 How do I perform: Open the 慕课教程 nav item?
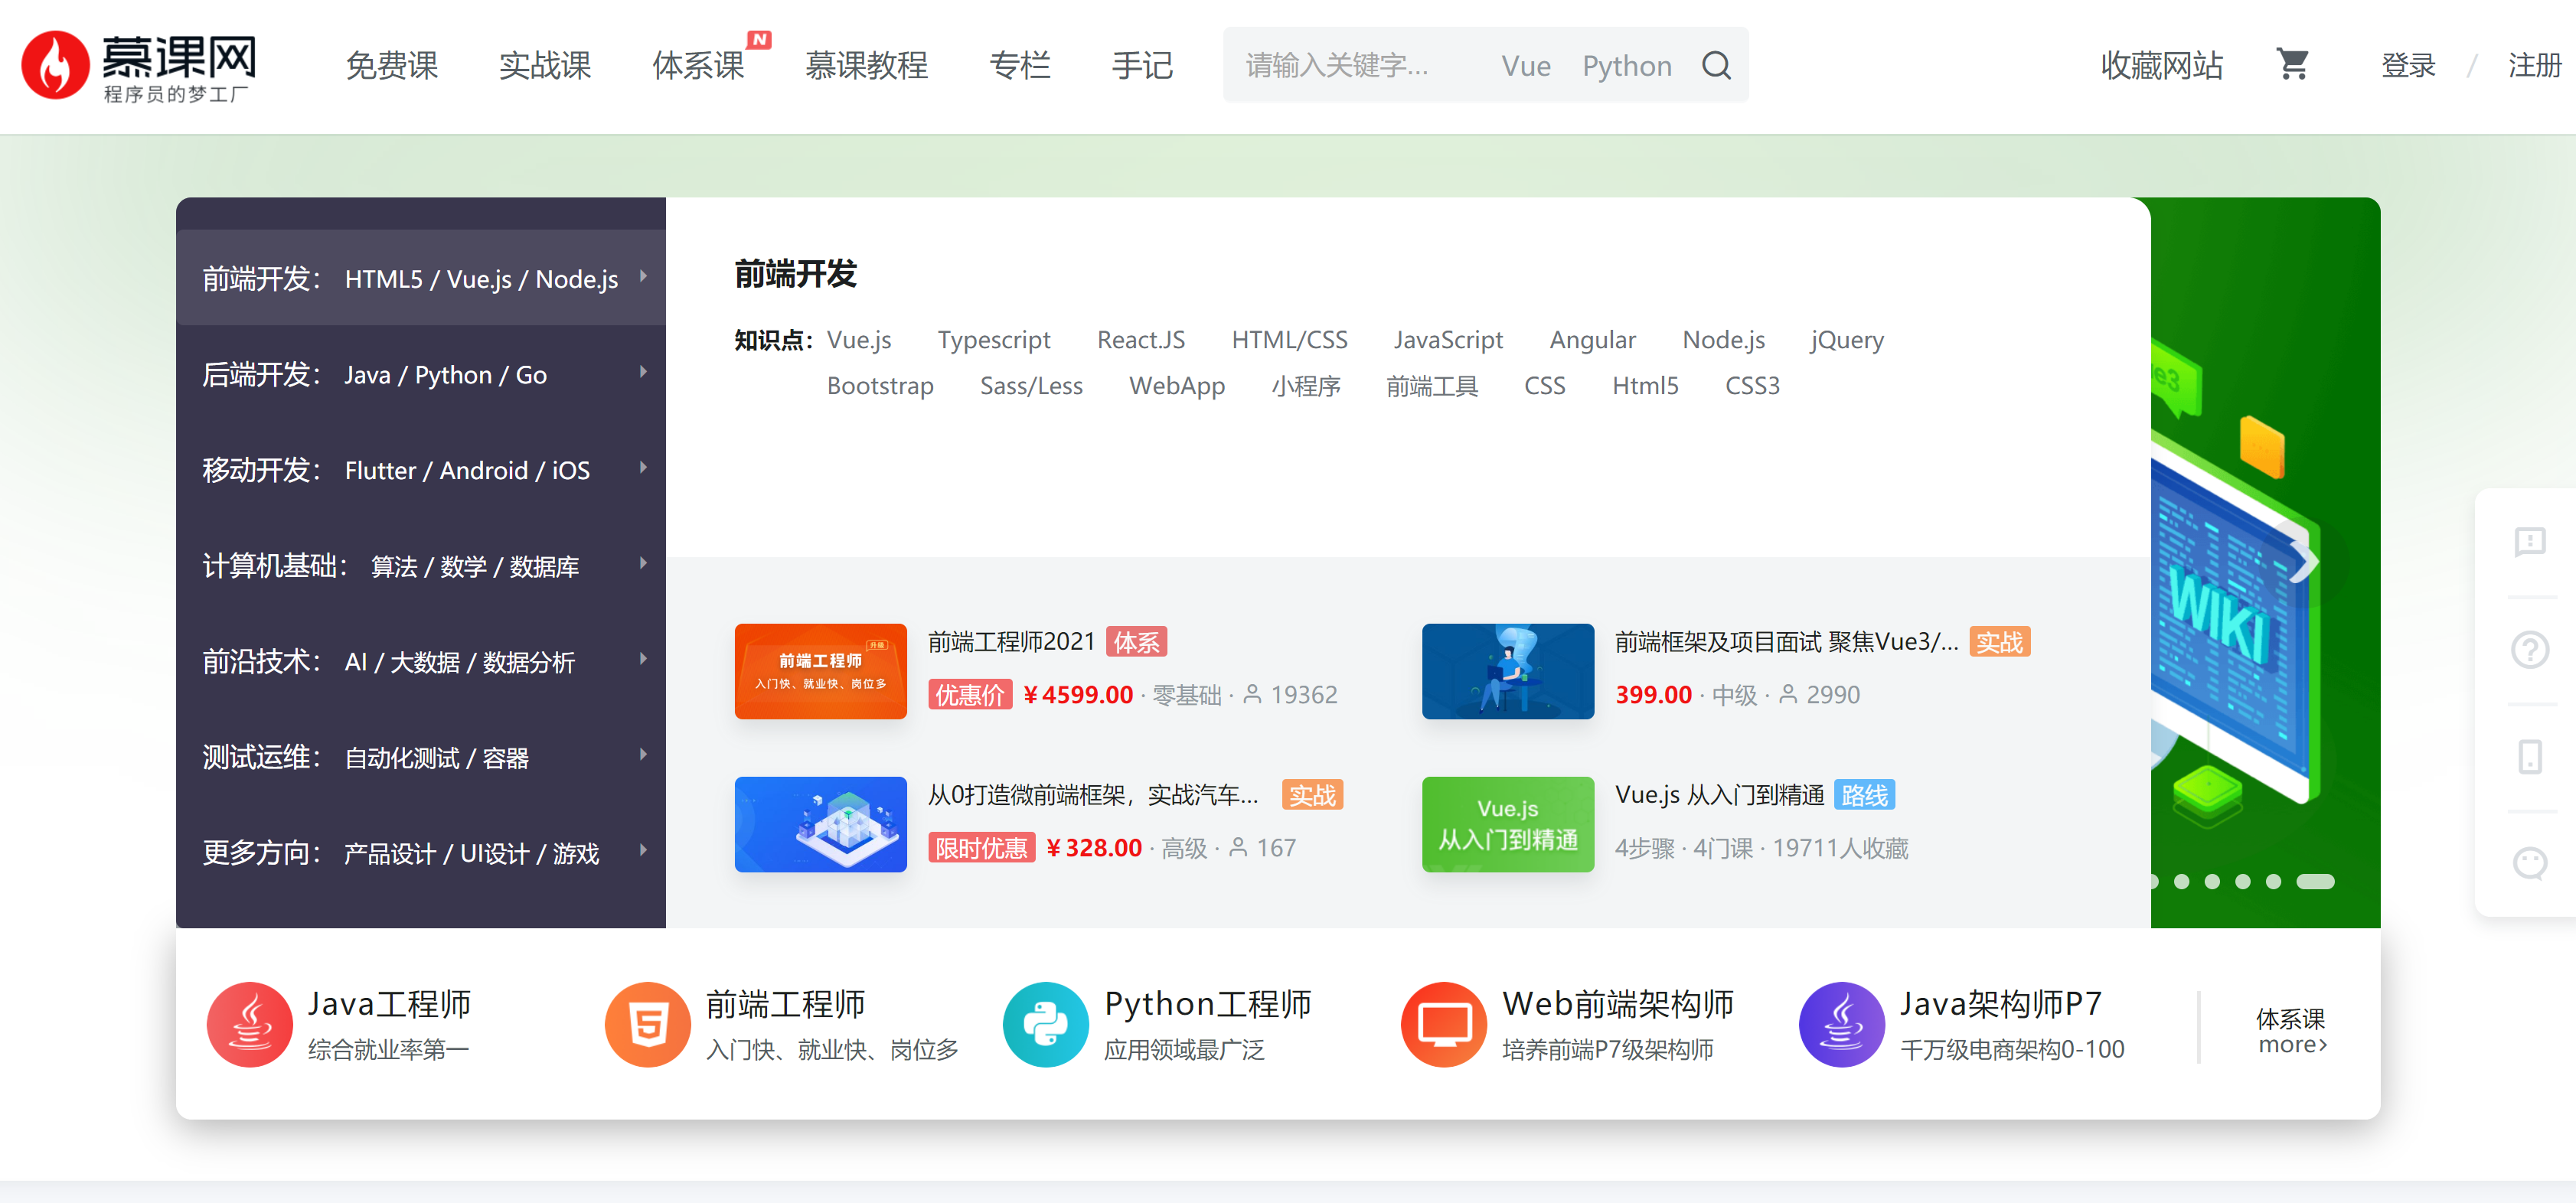[867, 66]
